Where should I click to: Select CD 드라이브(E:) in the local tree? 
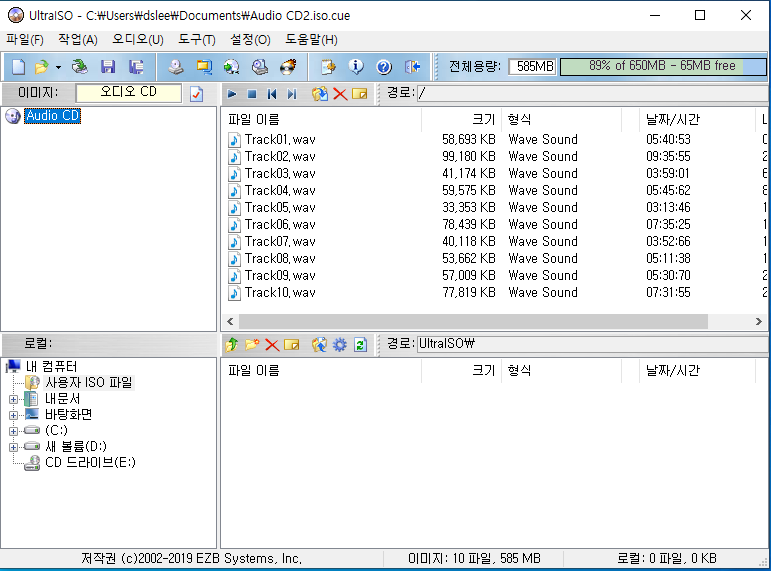click(90, 462)
